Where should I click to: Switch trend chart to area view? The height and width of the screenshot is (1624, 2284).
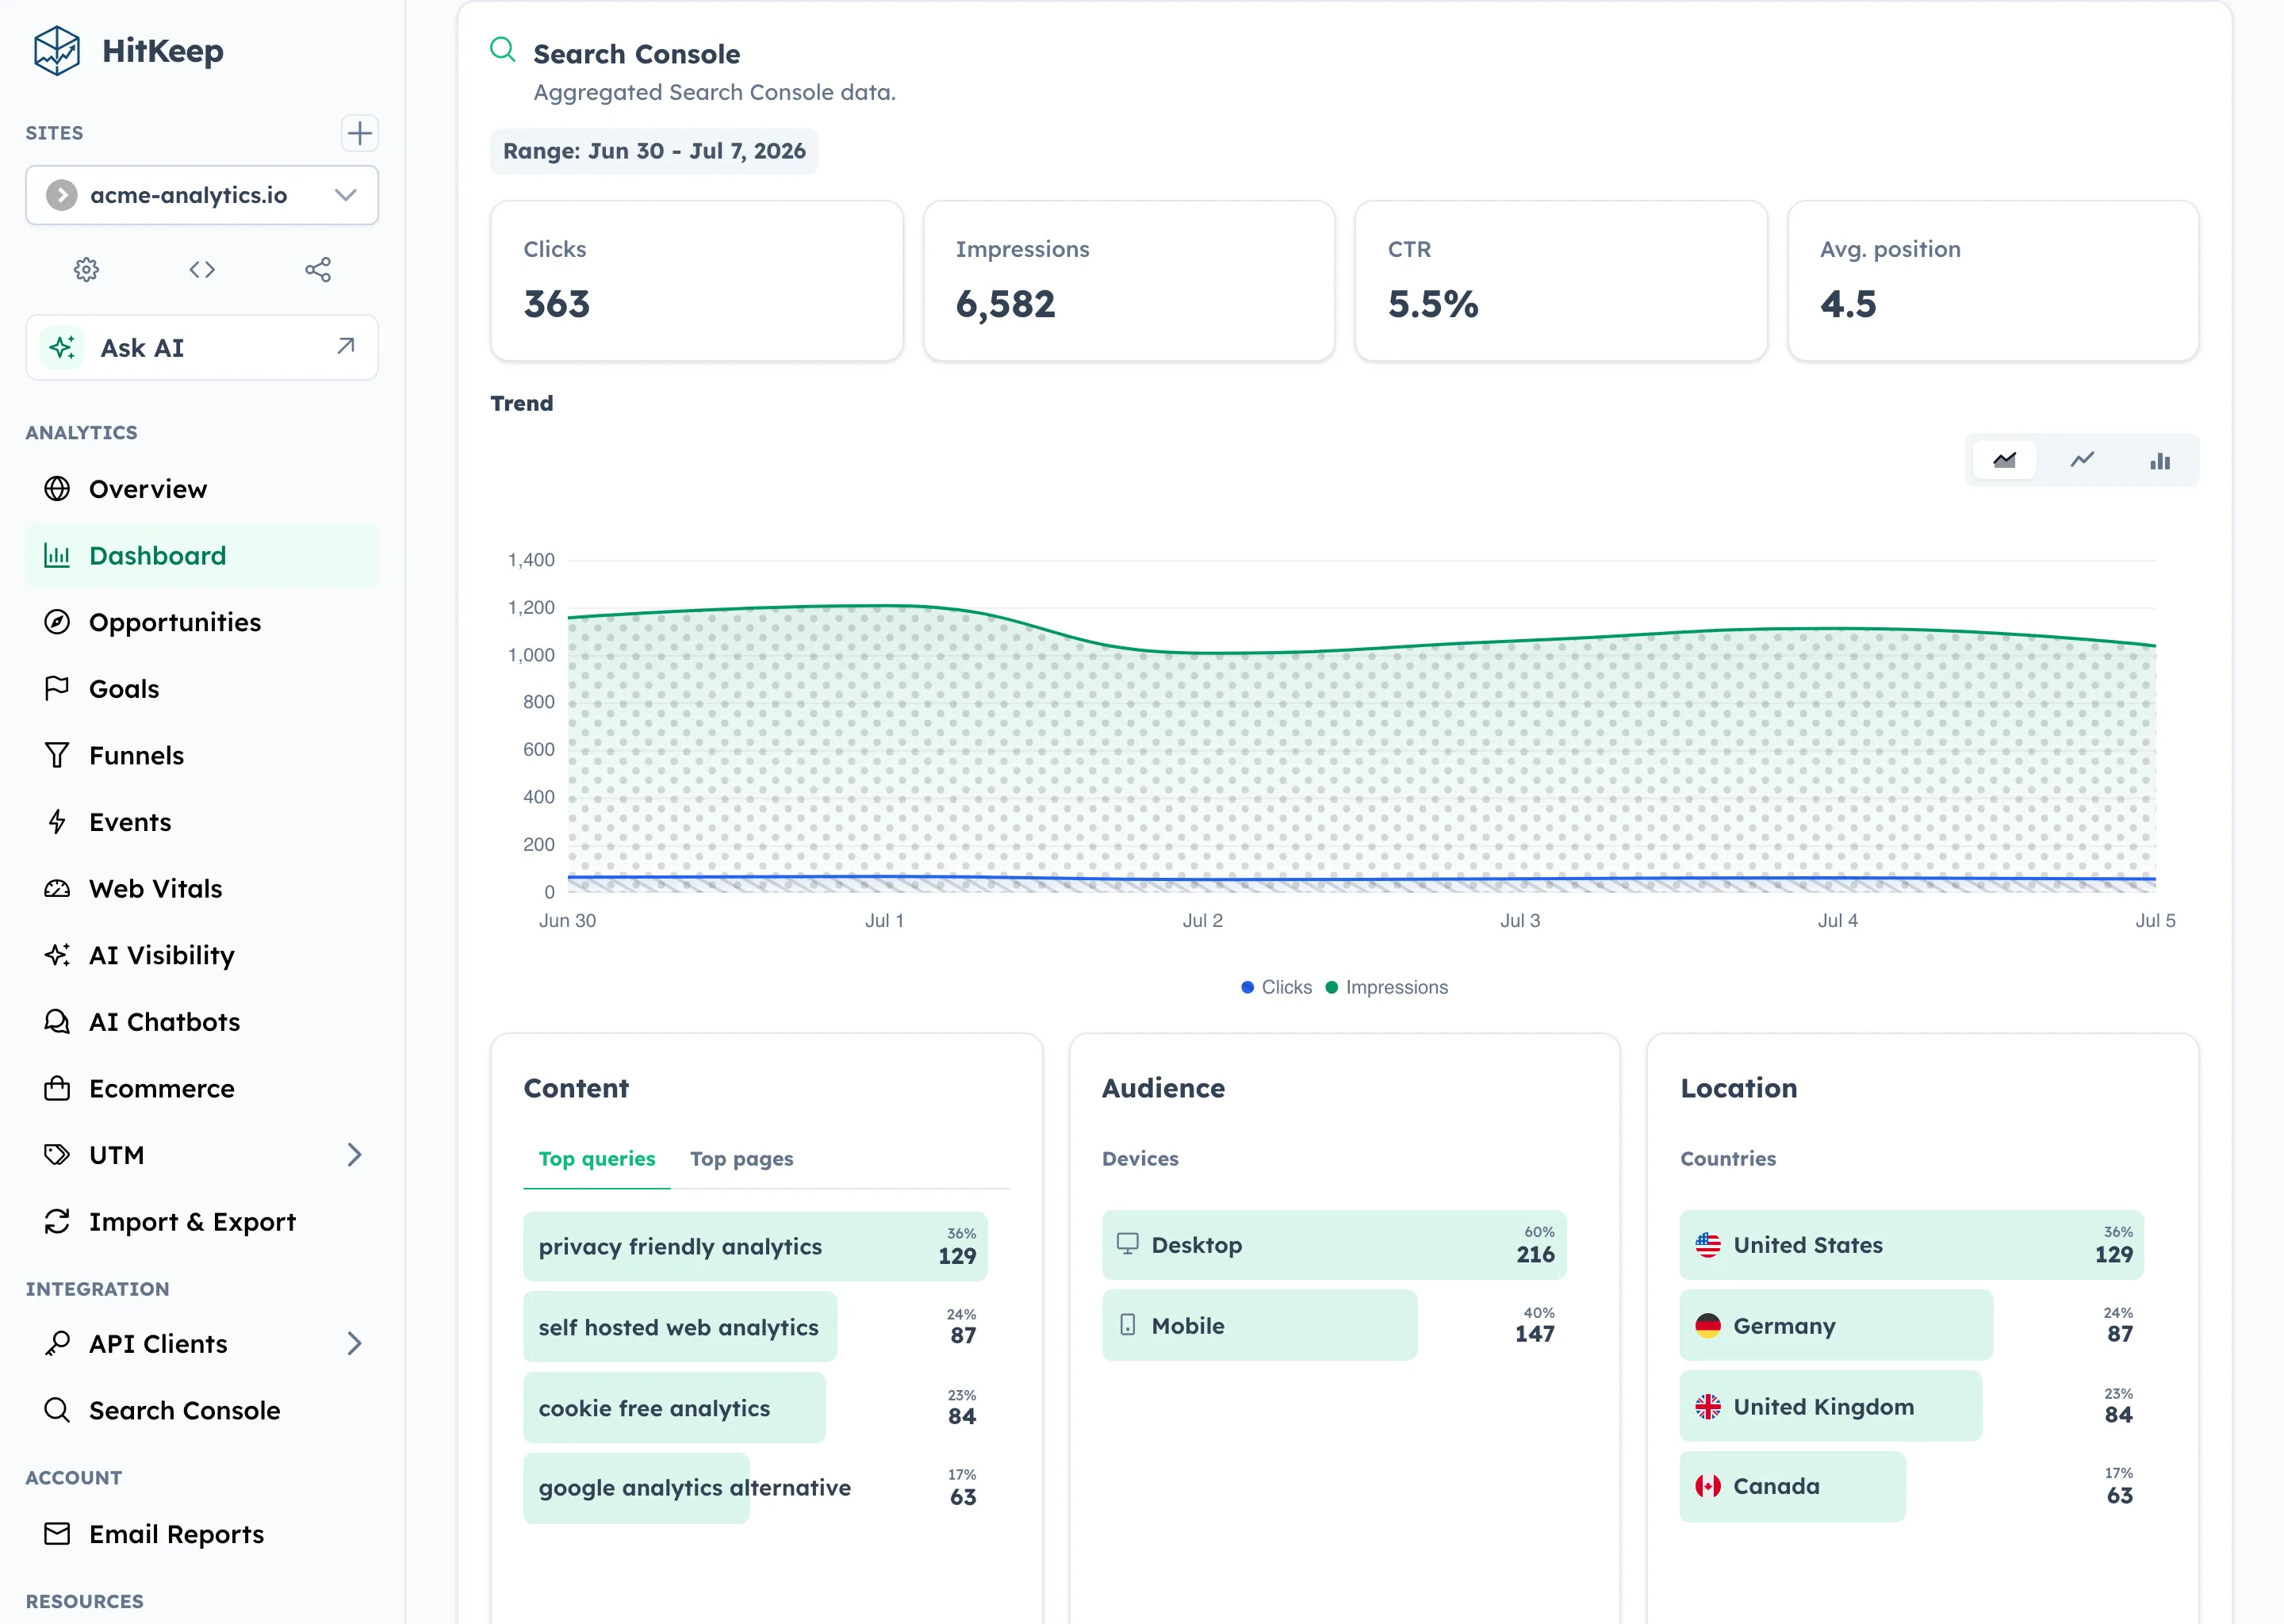click(2005, 460)
